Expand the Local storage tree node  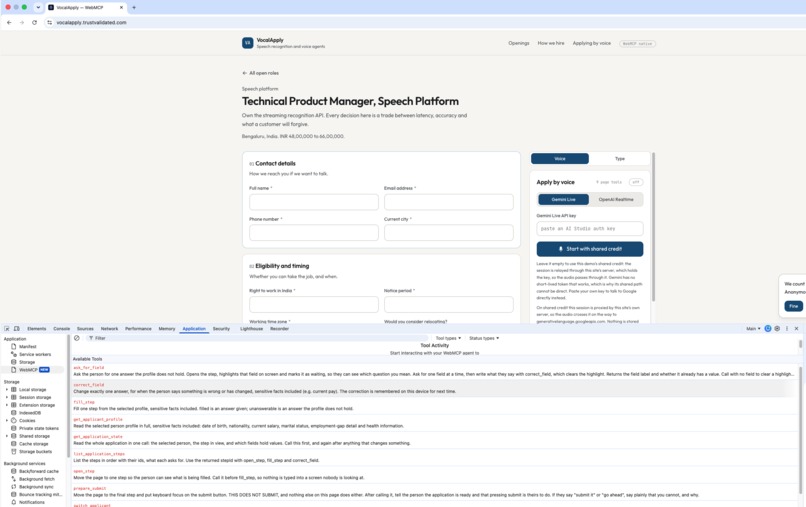[7, 390]
